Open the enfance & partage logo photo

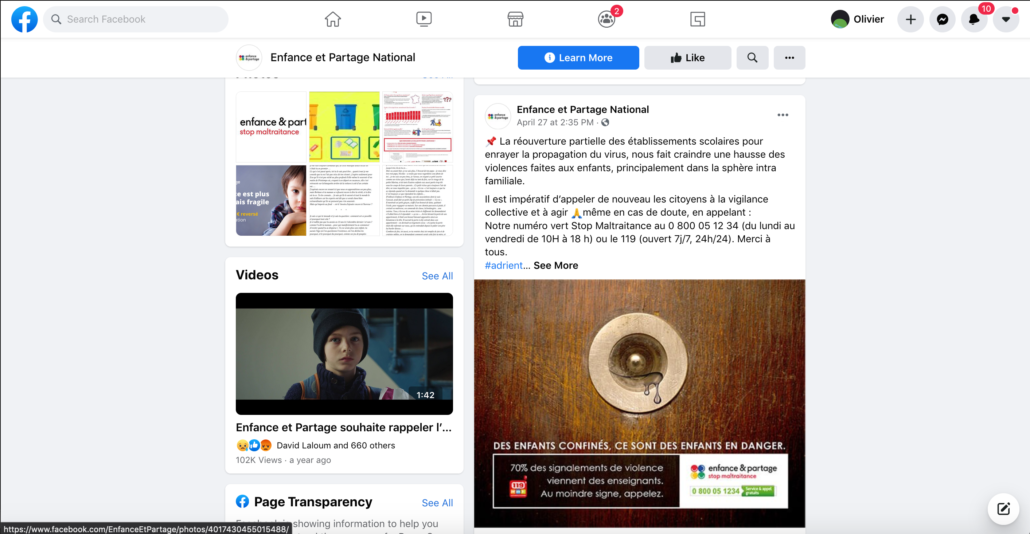click(271, 127)
